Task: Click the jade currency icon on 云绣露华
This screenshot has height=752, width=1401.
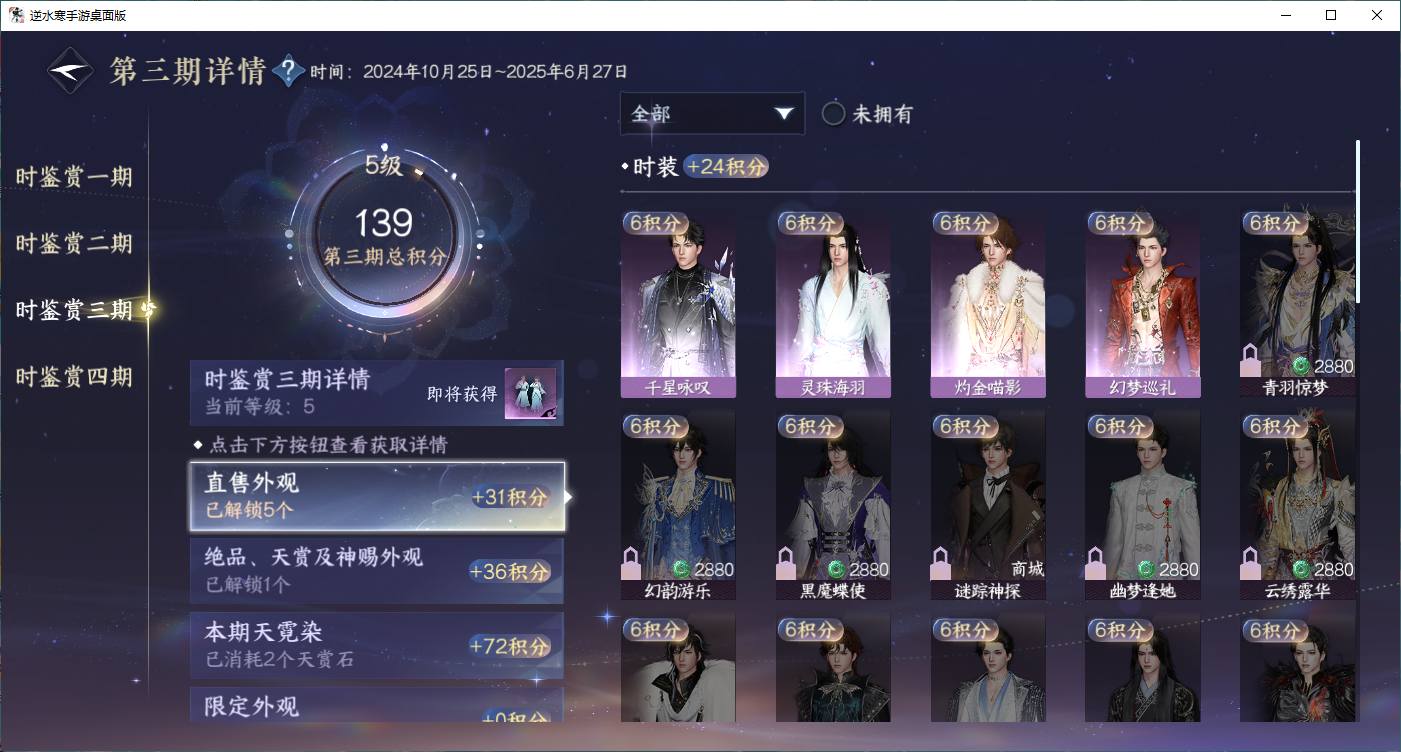Action: (1301, 569)
